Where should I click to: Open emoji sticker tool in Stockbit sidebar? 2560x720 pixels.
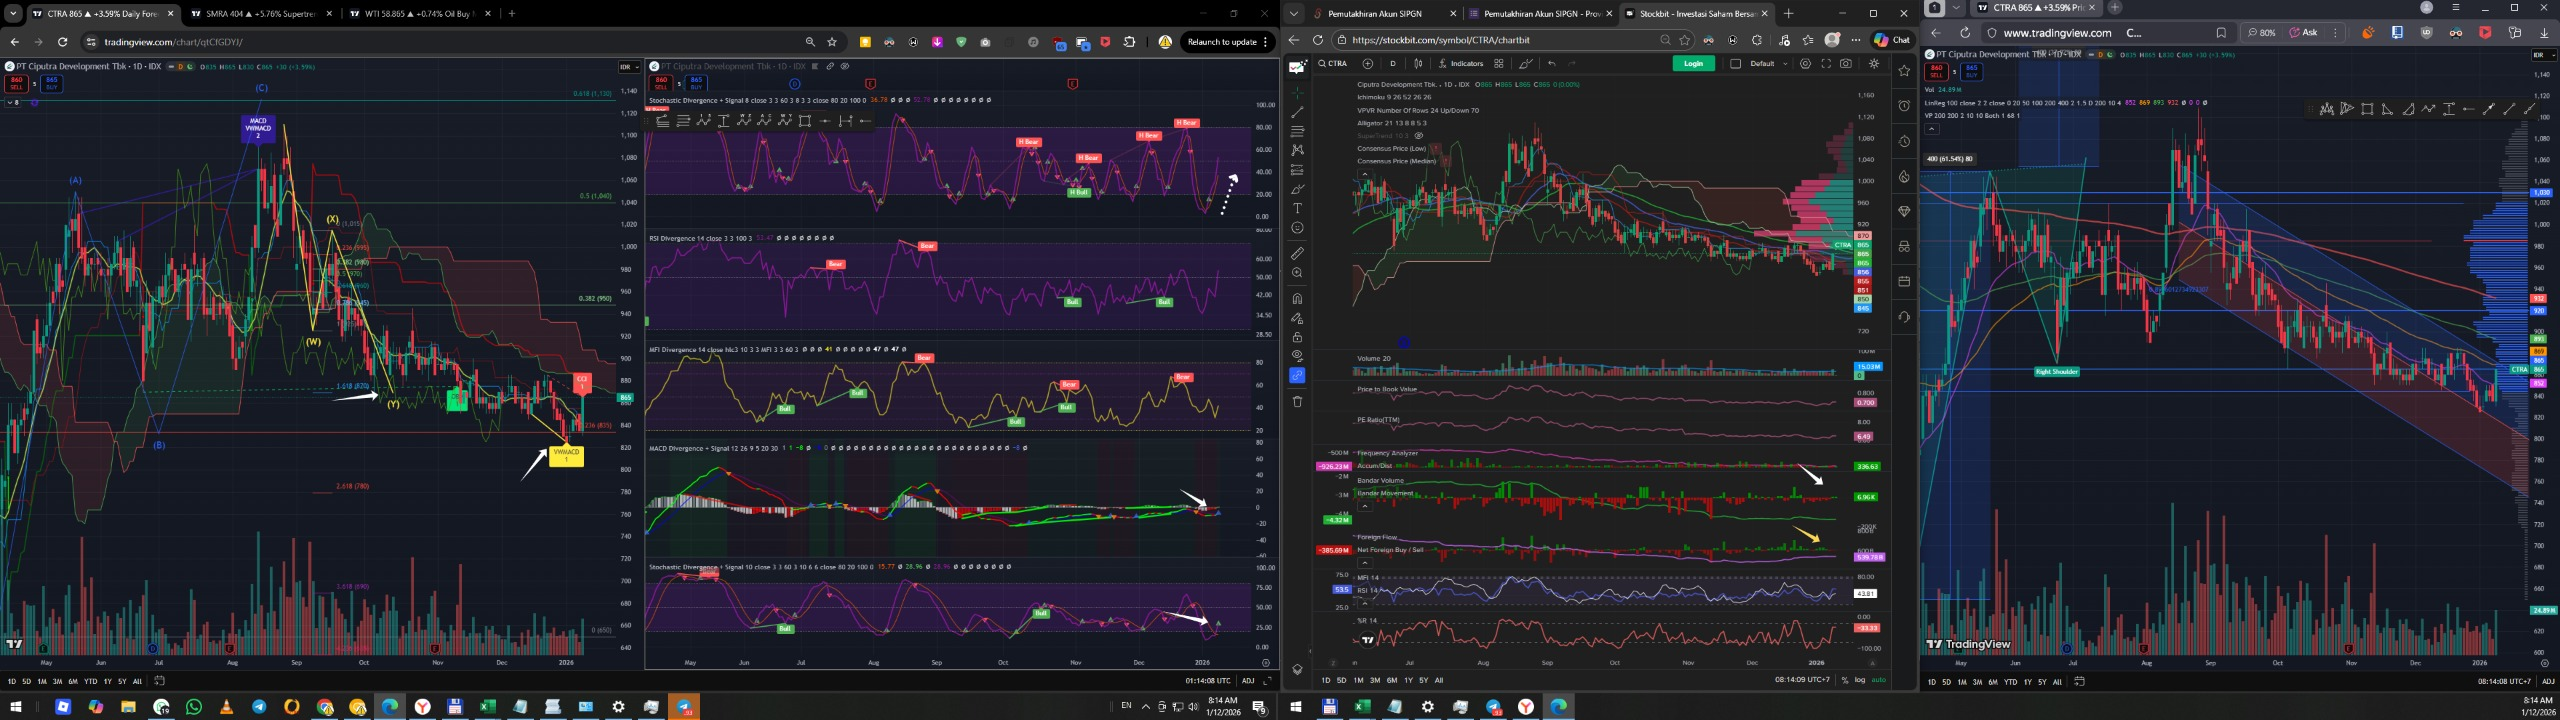pyautogui.click(x=1297, y=228)
